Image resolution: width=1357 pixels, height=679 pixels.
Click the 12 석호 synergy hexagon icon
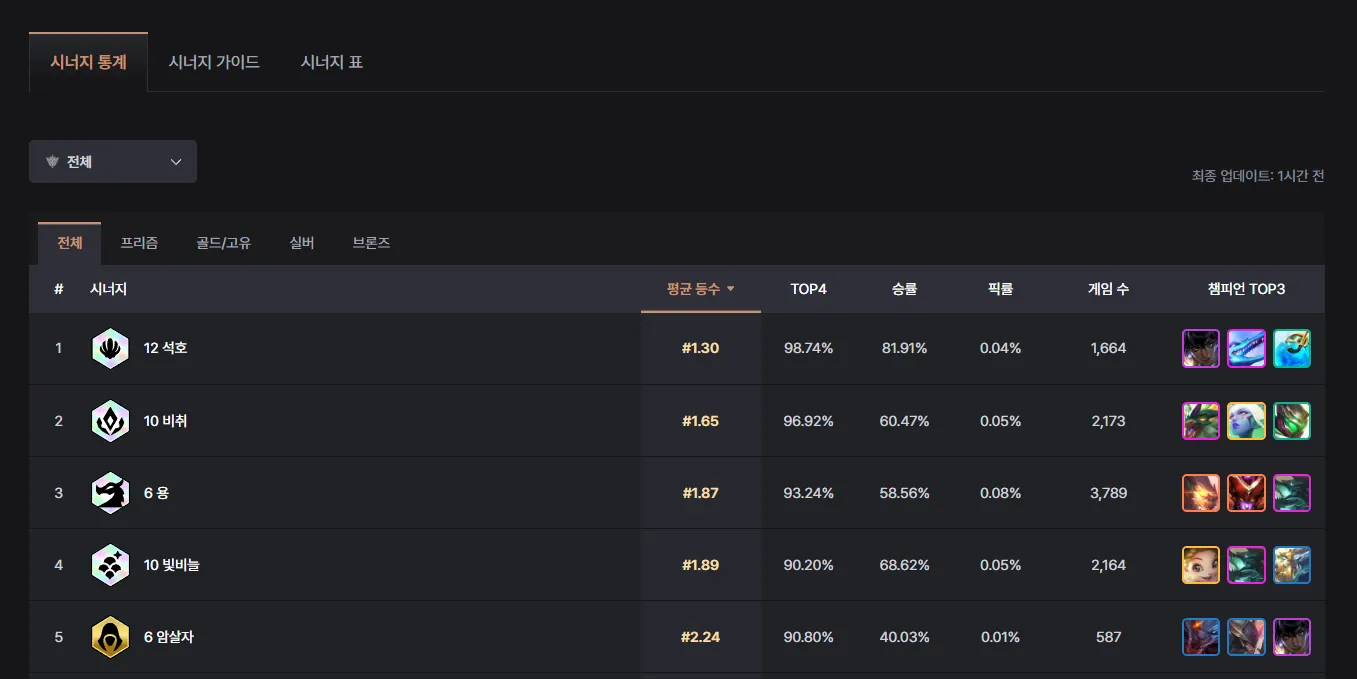[110, 349]
